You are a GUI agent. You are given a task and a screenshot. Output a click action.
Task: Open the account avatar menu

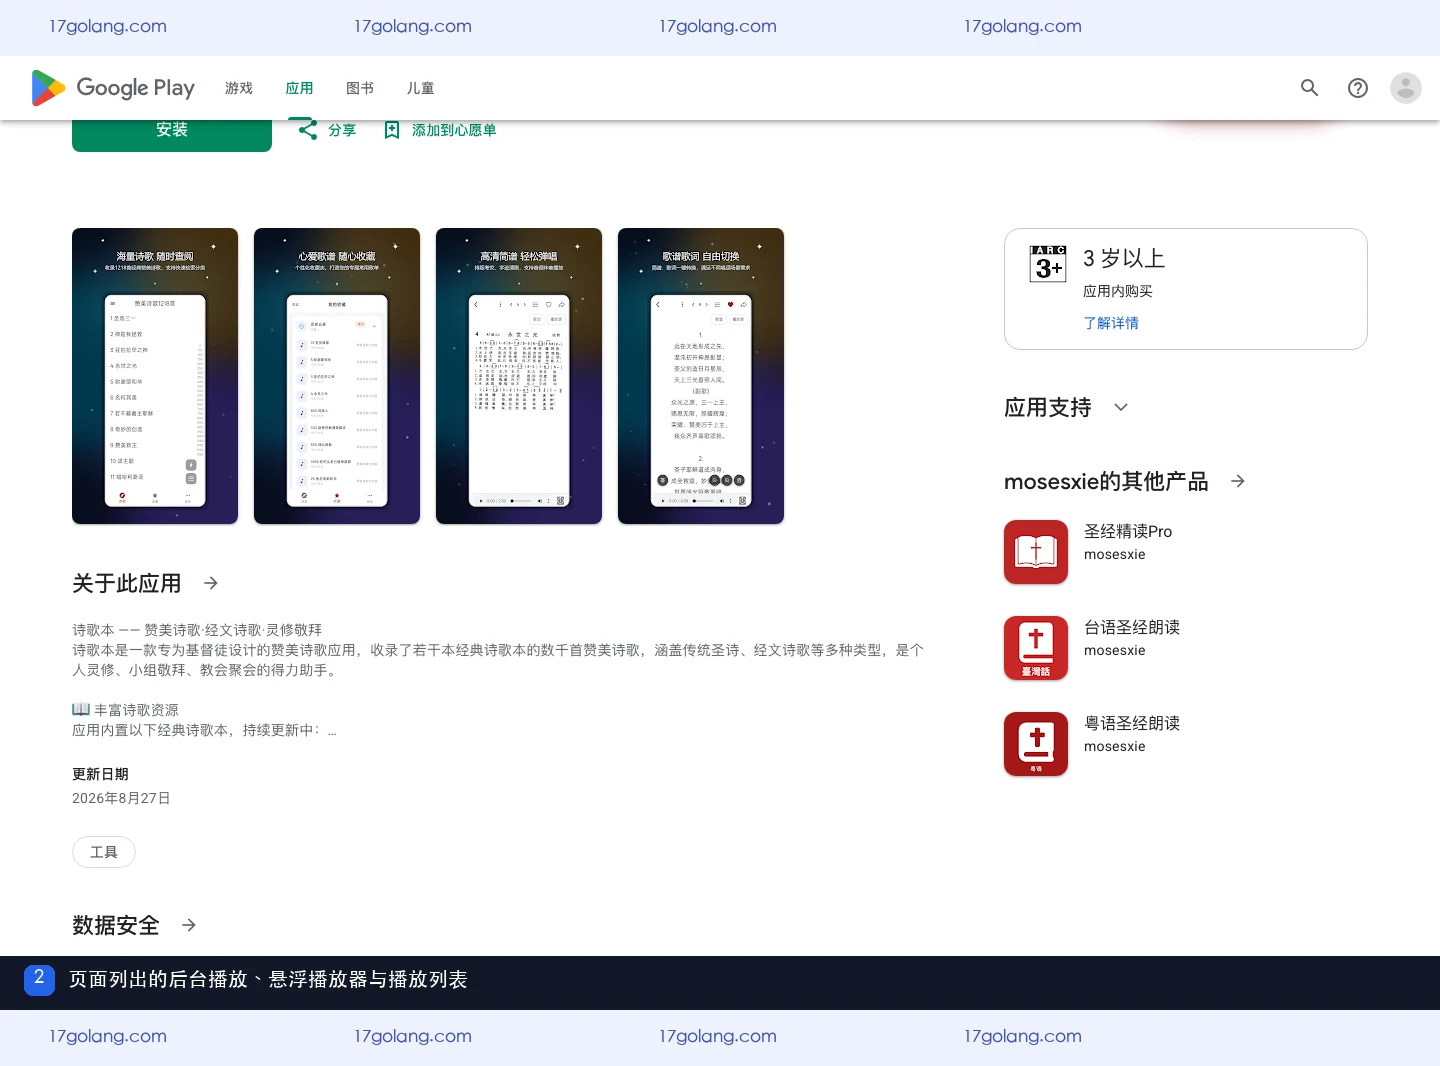(1405, 88)
